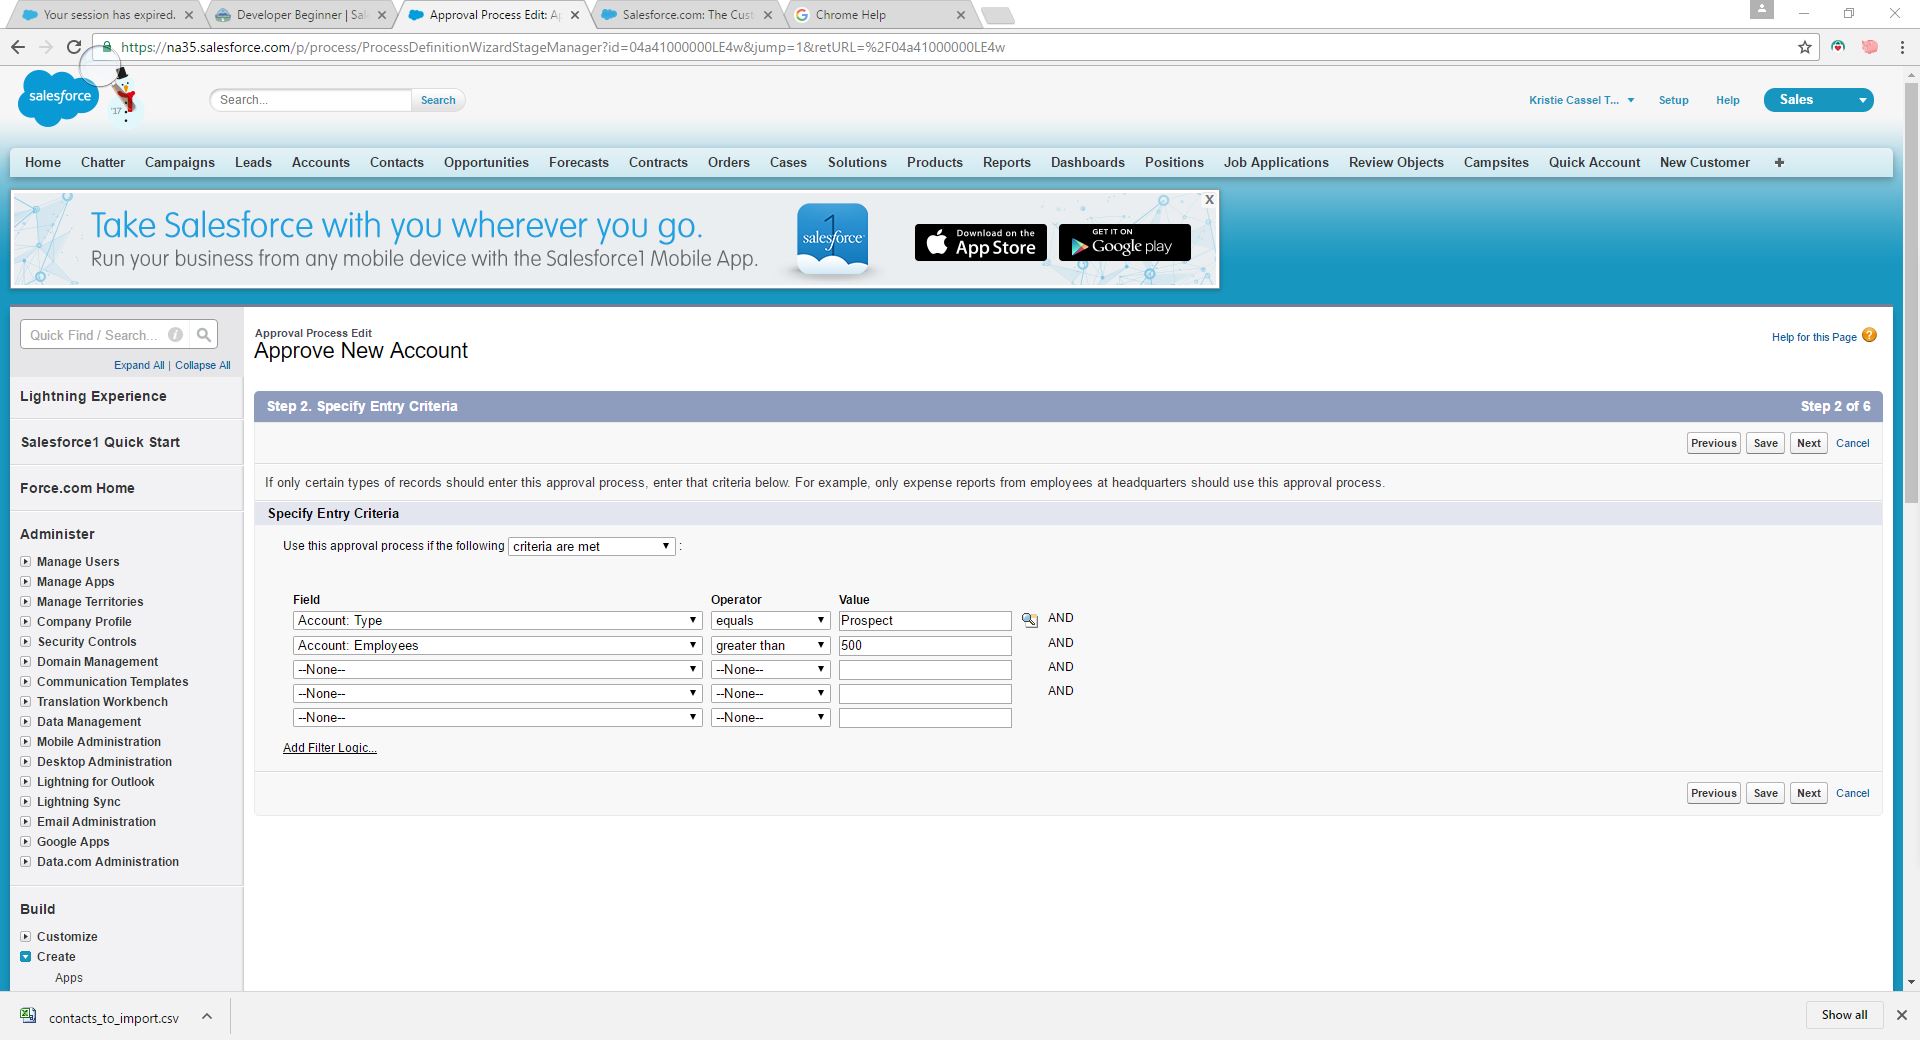This screenshot has width=1920, height=1040.
Task: Open Help for this Page via the orange question icon
Action: 1868,337
